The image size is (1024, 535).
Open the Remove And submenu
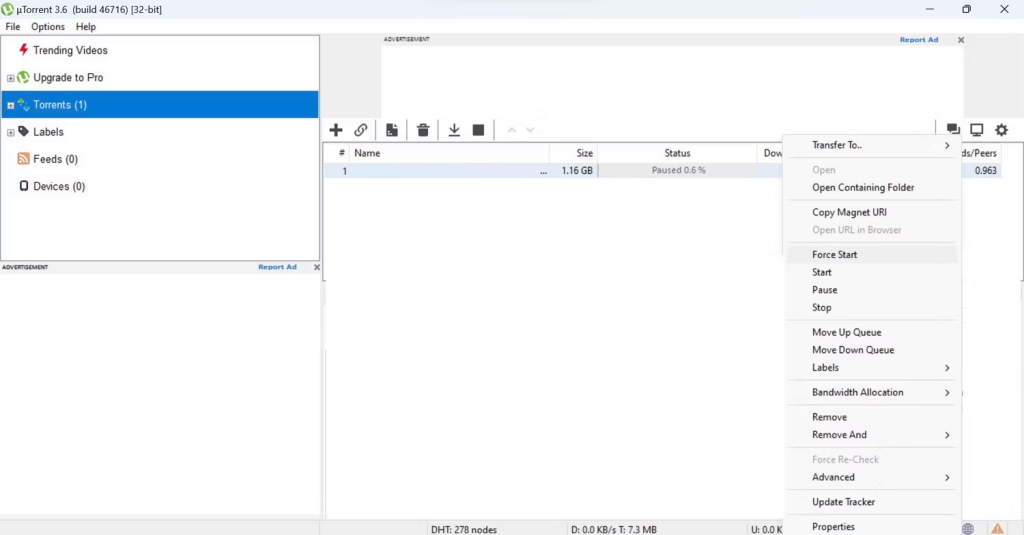tap(872, 435)
